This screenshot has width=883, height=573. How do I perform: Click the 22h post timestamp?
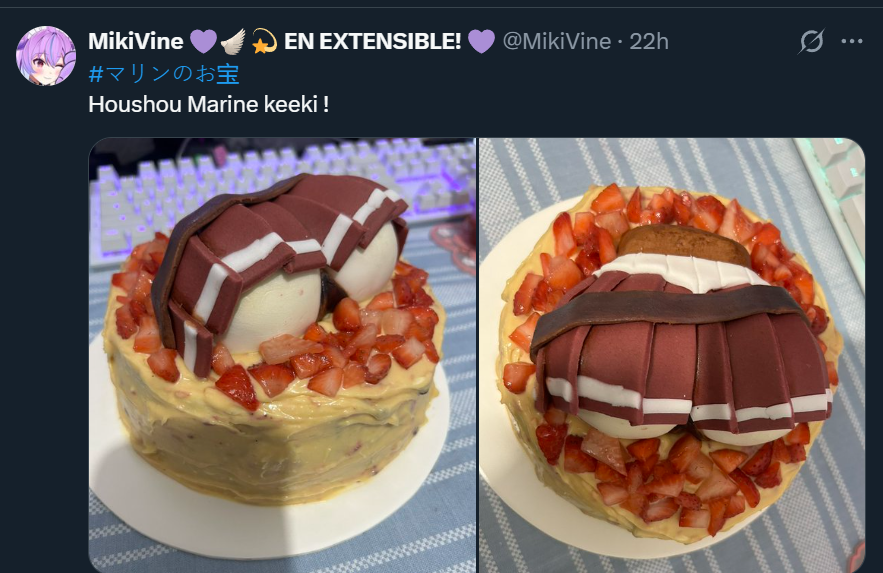point(649,41)
